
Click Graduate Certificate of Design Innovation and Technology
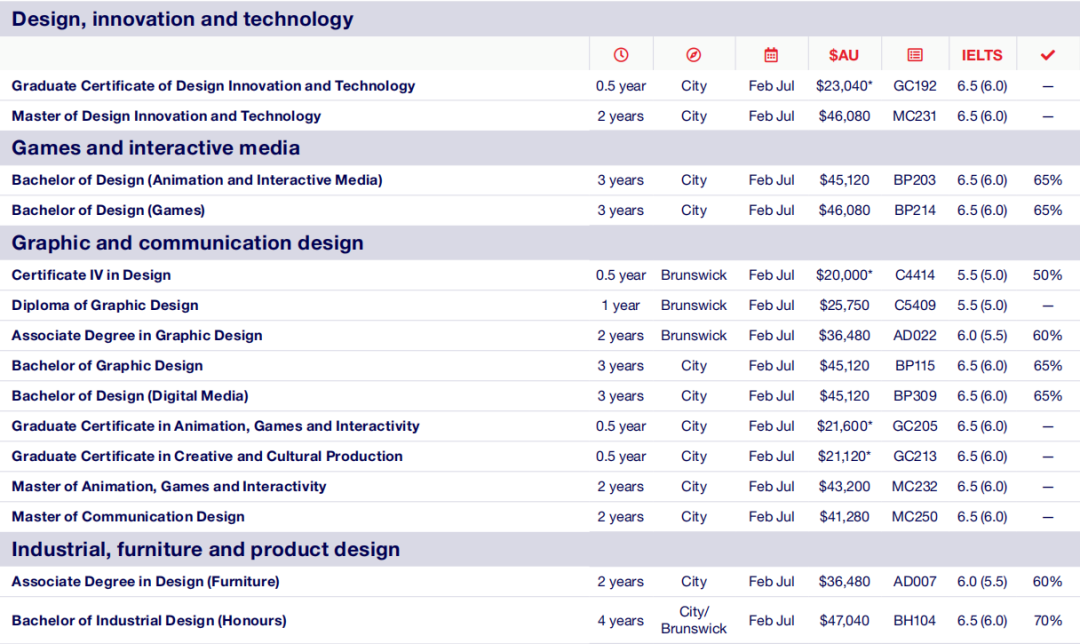pos(214,86)
